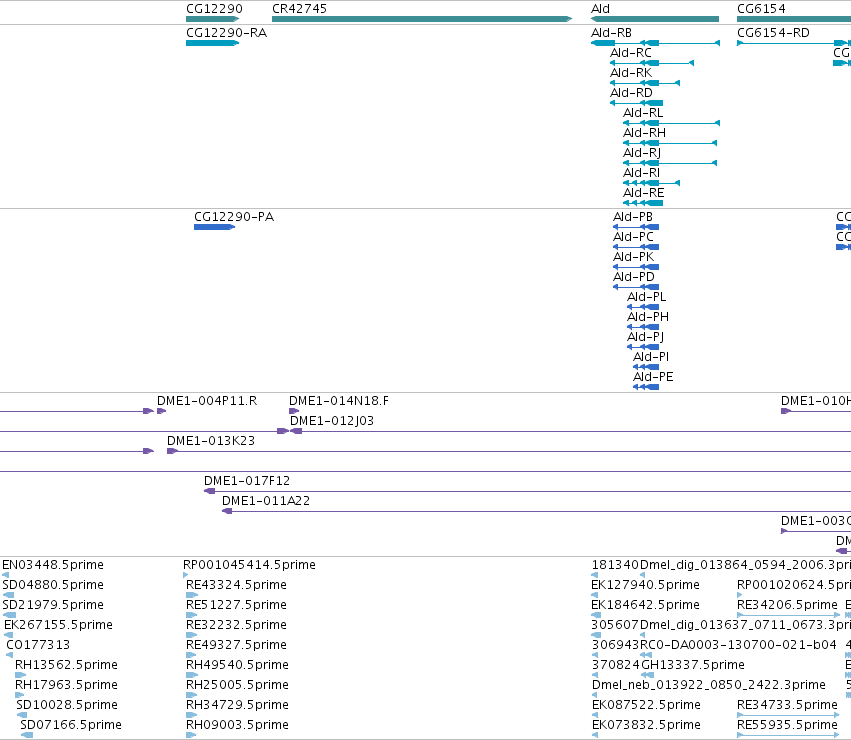The height and width of the screenshot is (740, 851).
Task: Select the Ald-PD protein label
Action: pos(634,277)
